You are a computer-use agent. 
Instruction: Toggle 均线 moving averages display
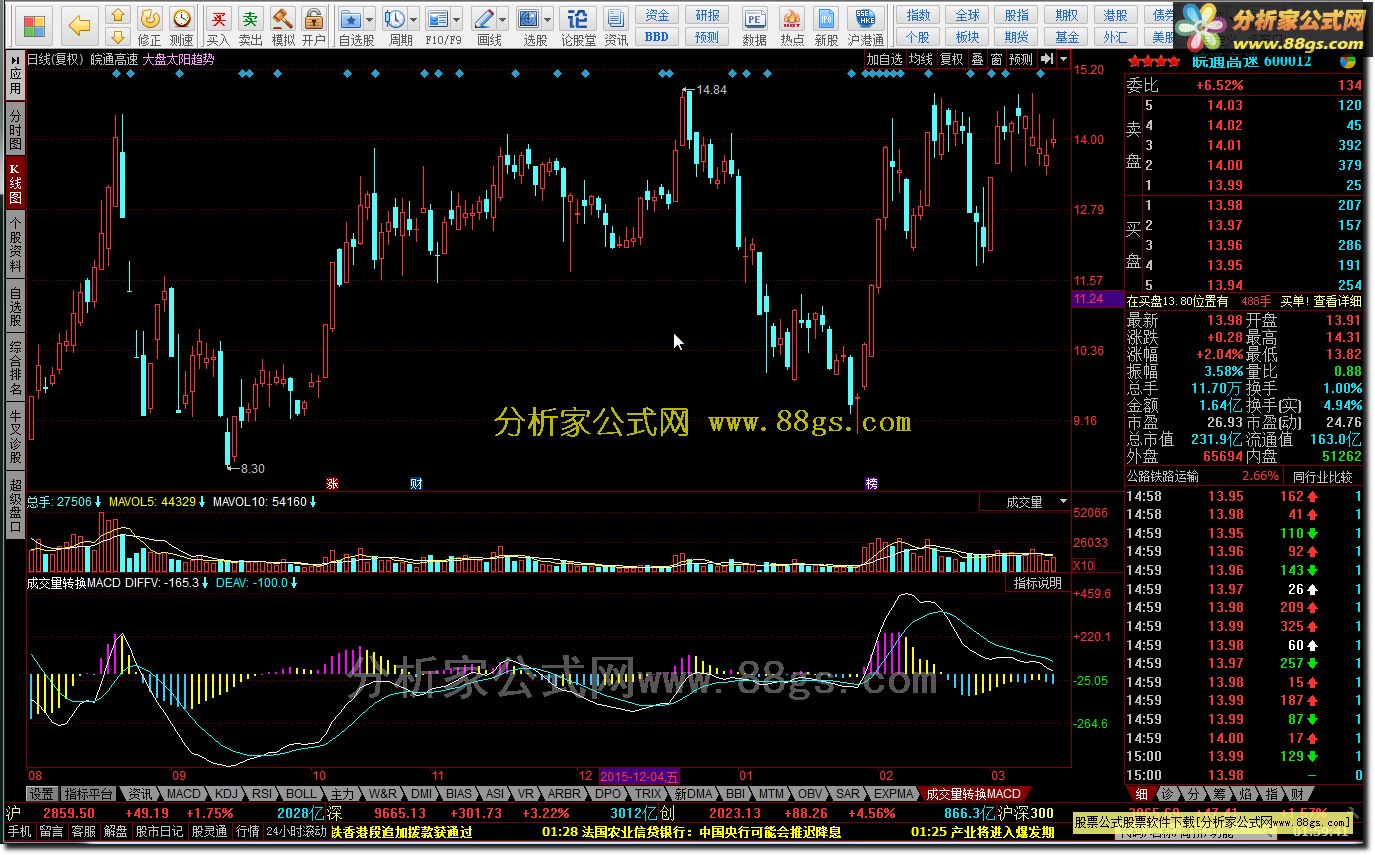921,59
